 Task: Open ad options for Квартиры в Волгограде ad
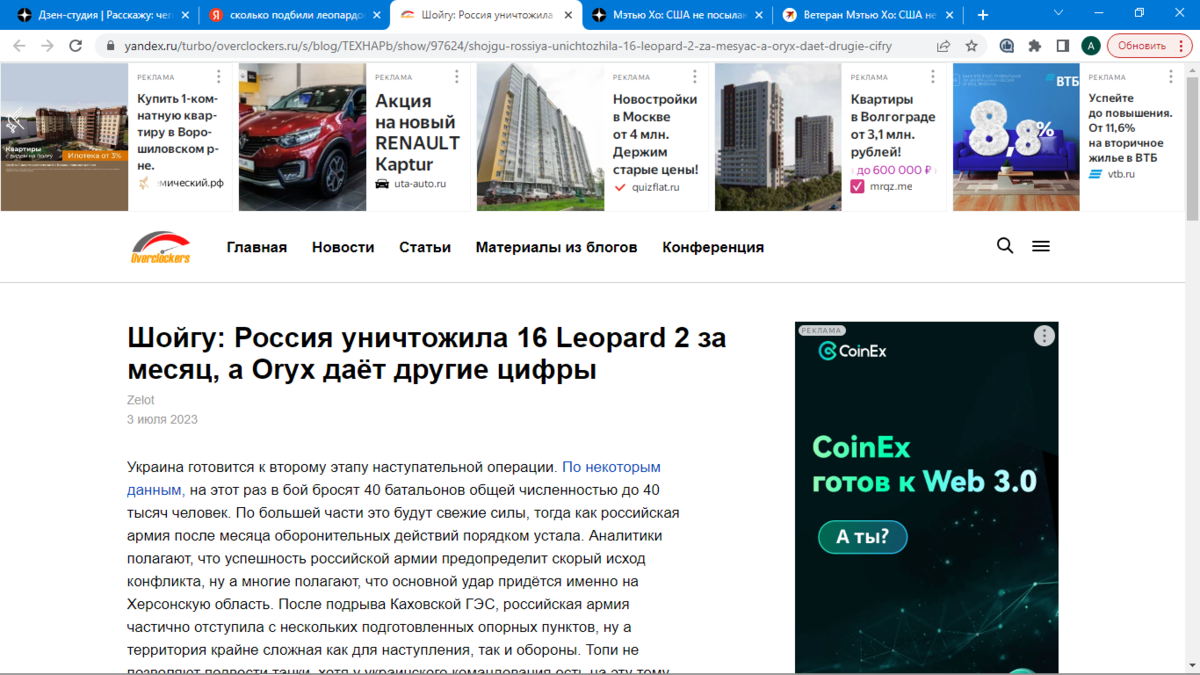933,77
